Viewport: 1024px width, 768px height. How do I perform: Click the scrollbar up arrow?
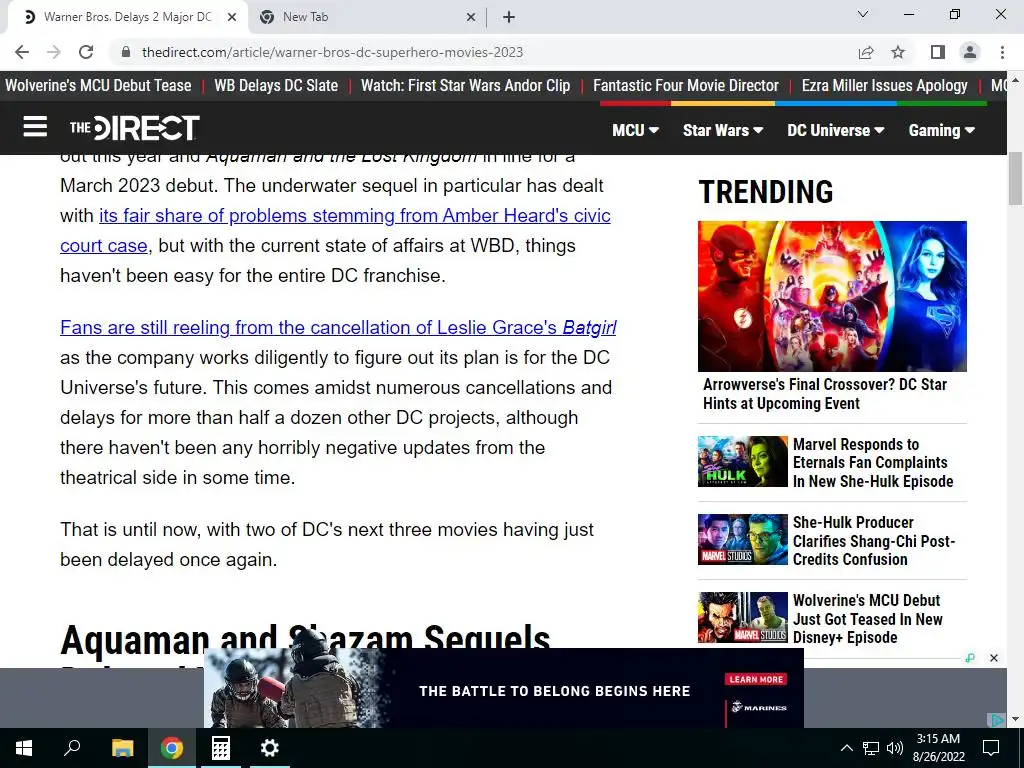tap(1015, 80)
